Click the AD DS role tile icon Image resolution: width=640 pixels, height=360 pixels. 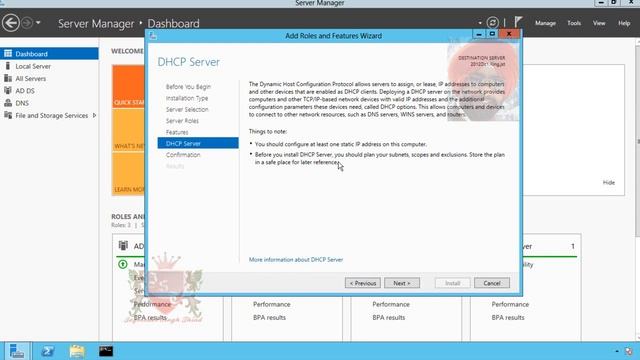[x=123, y=246]
